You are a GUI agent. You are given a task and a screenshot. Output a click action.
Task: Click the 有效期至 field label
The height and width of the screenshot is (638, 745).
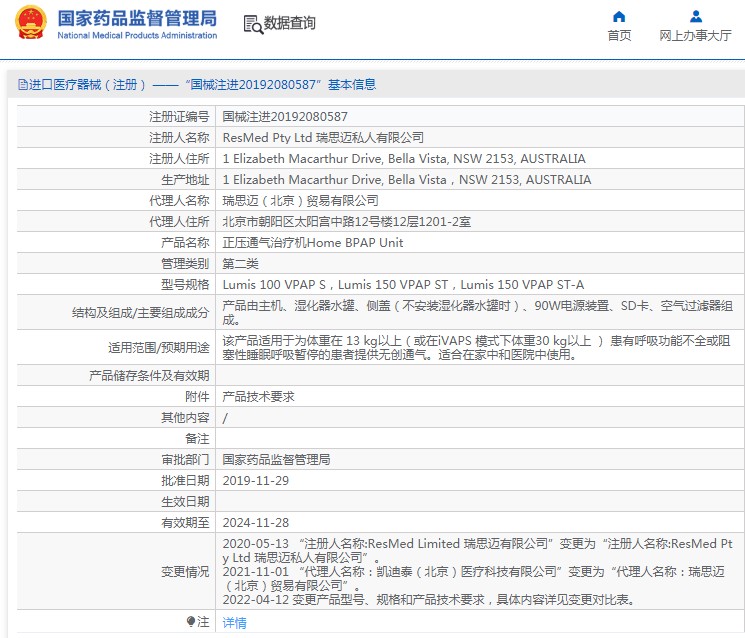click(185, 522)
